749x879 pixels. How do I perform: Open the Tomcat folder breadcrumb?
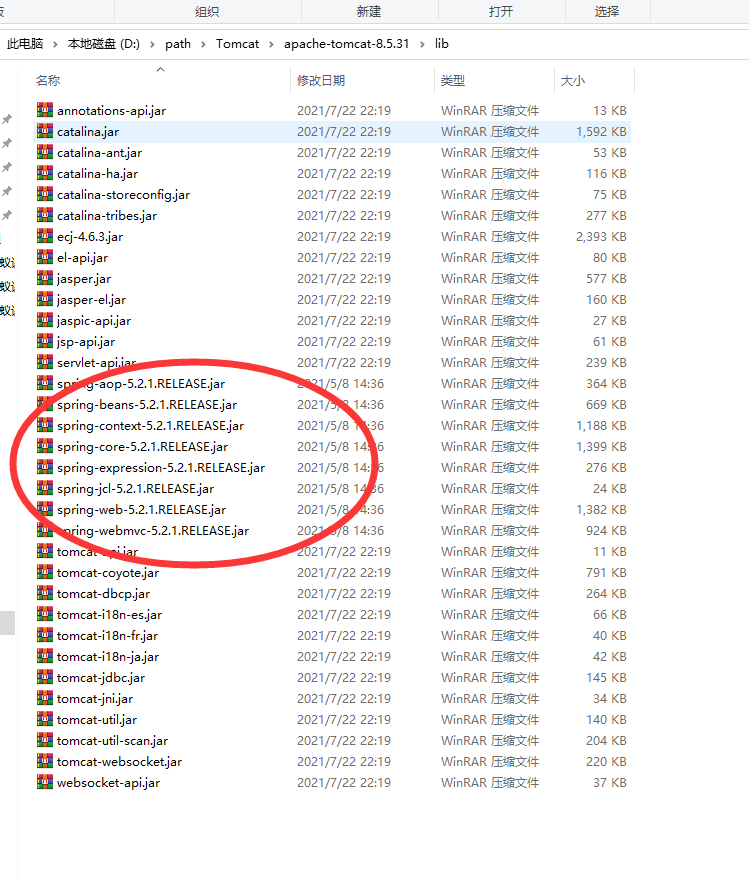(238, 44)
